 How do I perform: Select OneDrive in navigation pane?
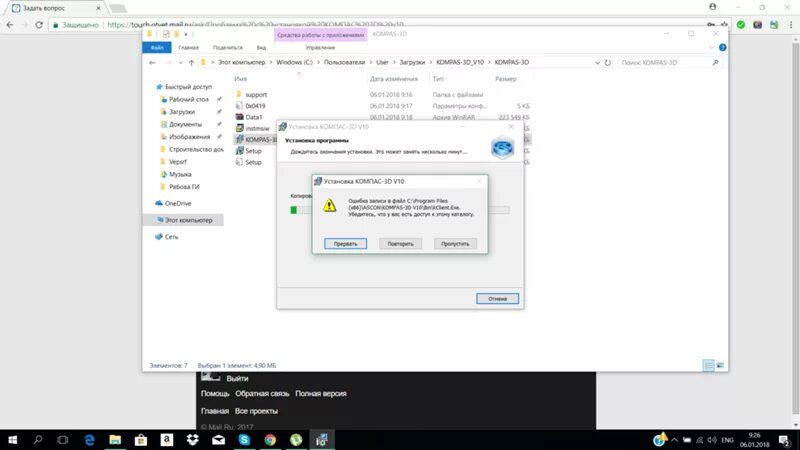(x=178, y=204)
